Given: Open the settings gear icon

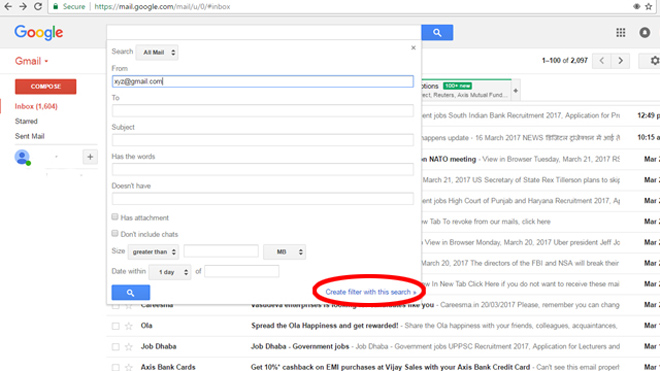Looking at the screenshot, I should pyautogui.click(x=654, y=61).
